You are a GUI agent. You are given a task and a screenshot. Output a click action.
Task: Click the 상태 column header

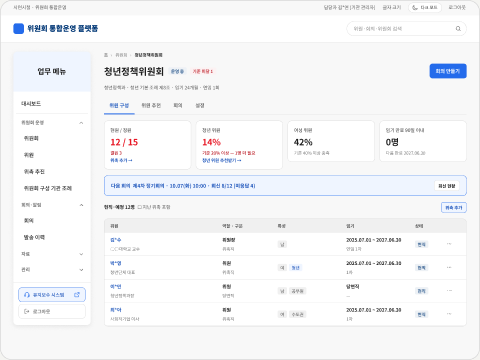pyautogui.click(x=419, y=226)
